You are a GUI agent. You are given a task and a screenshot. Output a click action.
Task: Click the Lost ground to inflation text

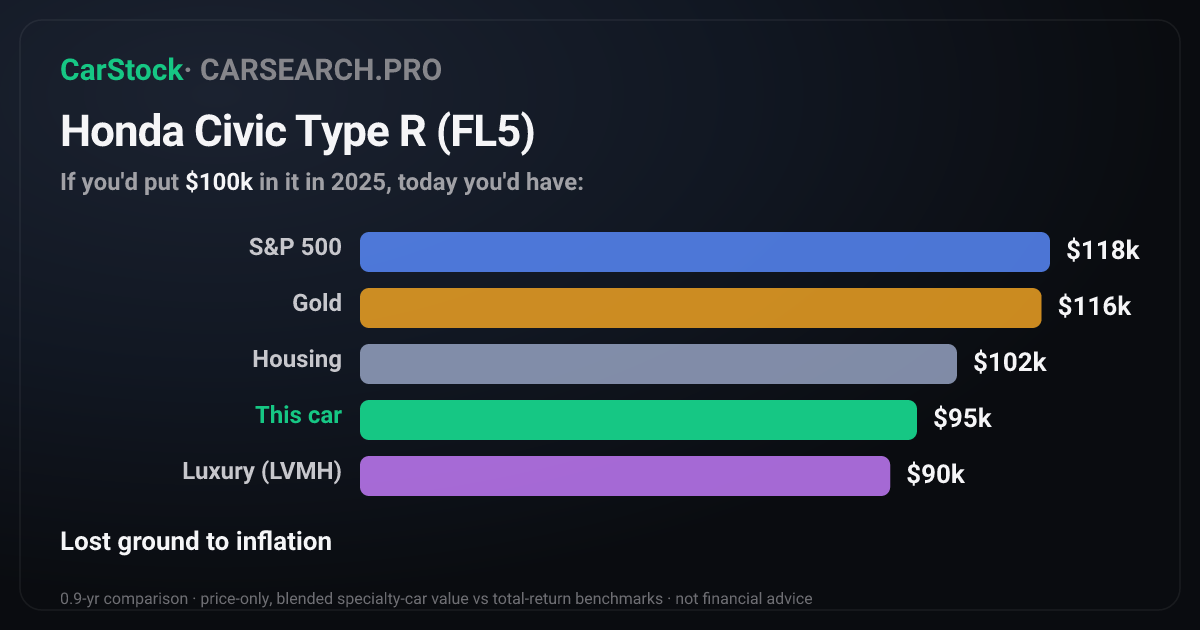tap(196, 542)
